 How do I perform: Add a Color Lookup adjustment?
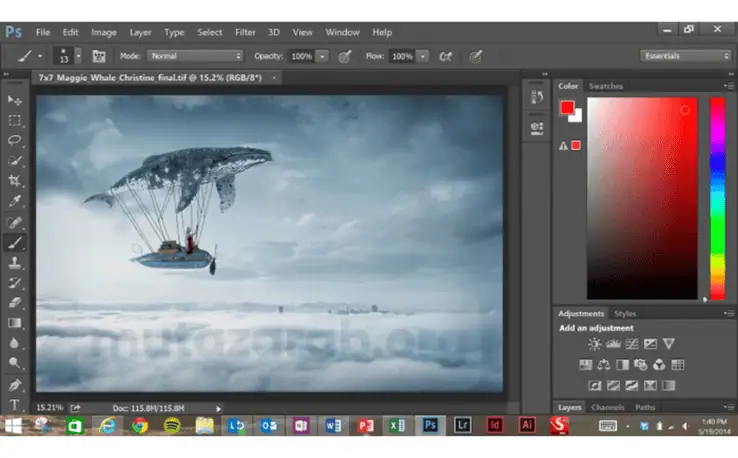(678, 364)
